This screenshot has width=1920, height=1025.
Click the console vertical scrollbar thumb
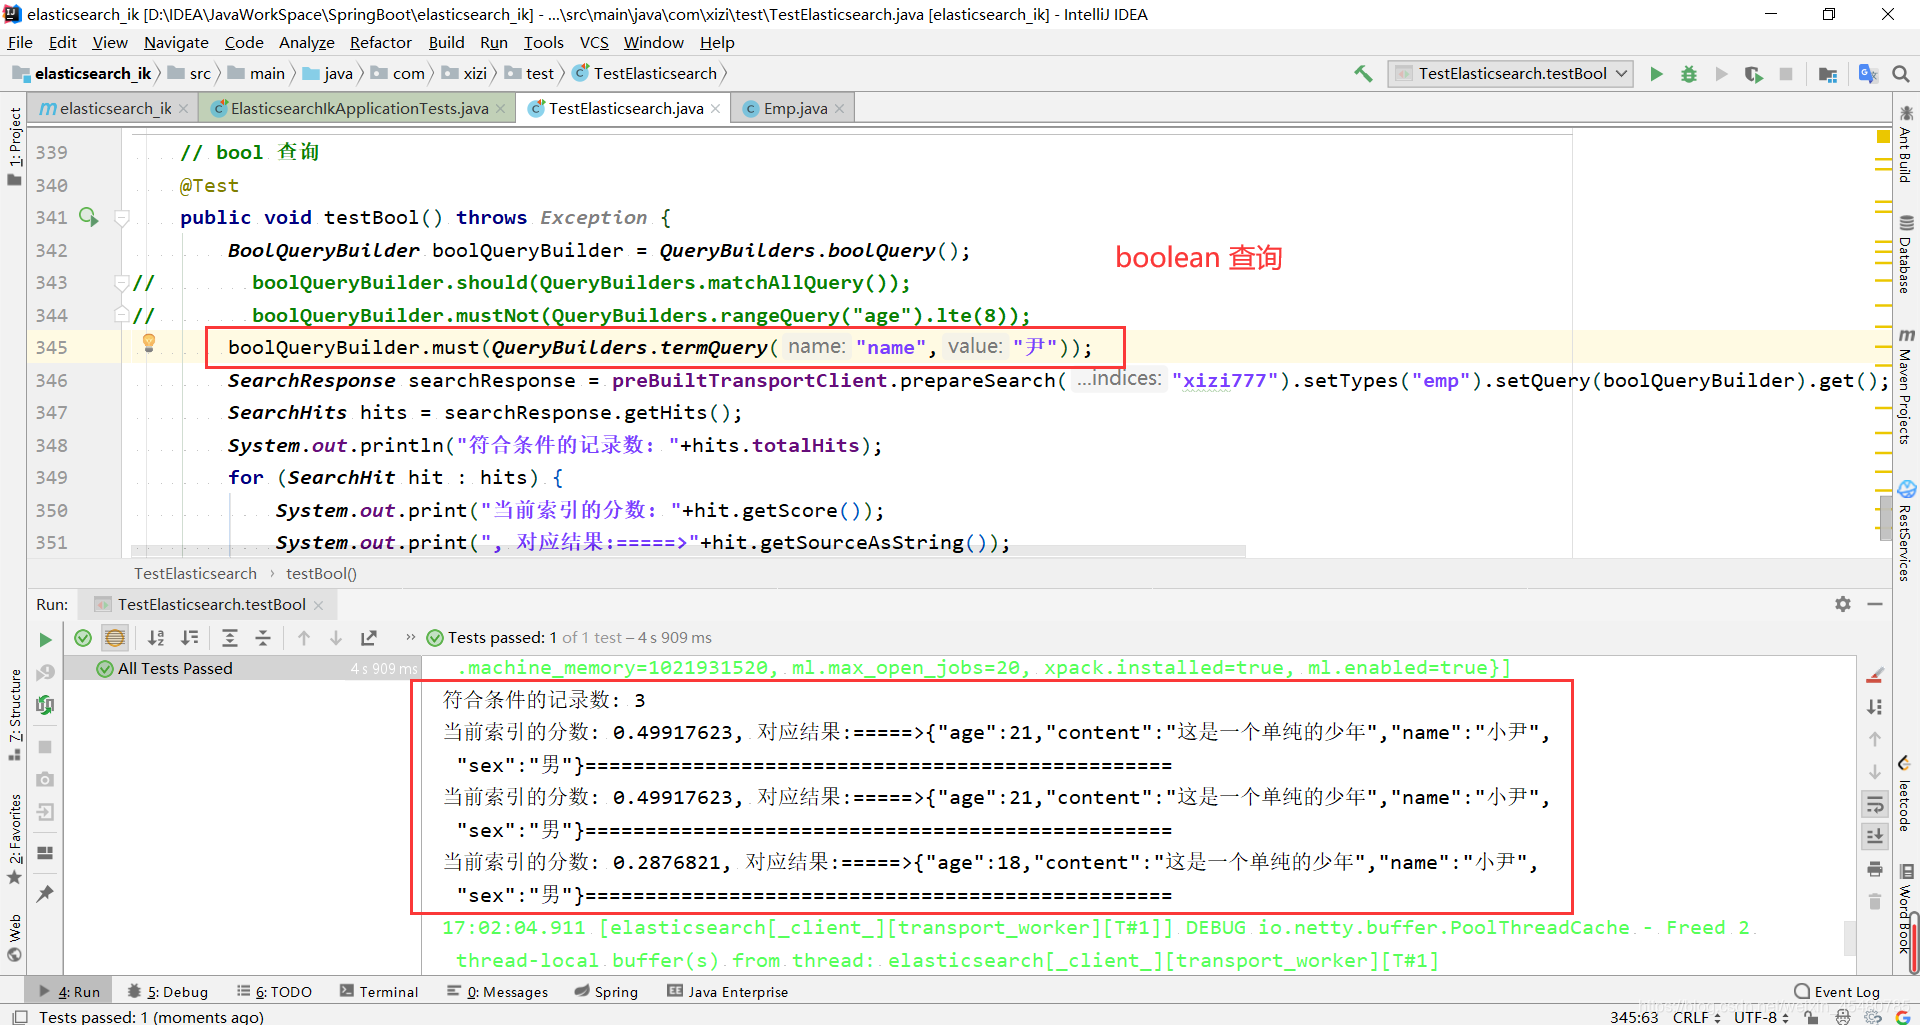click(1851, 937)
